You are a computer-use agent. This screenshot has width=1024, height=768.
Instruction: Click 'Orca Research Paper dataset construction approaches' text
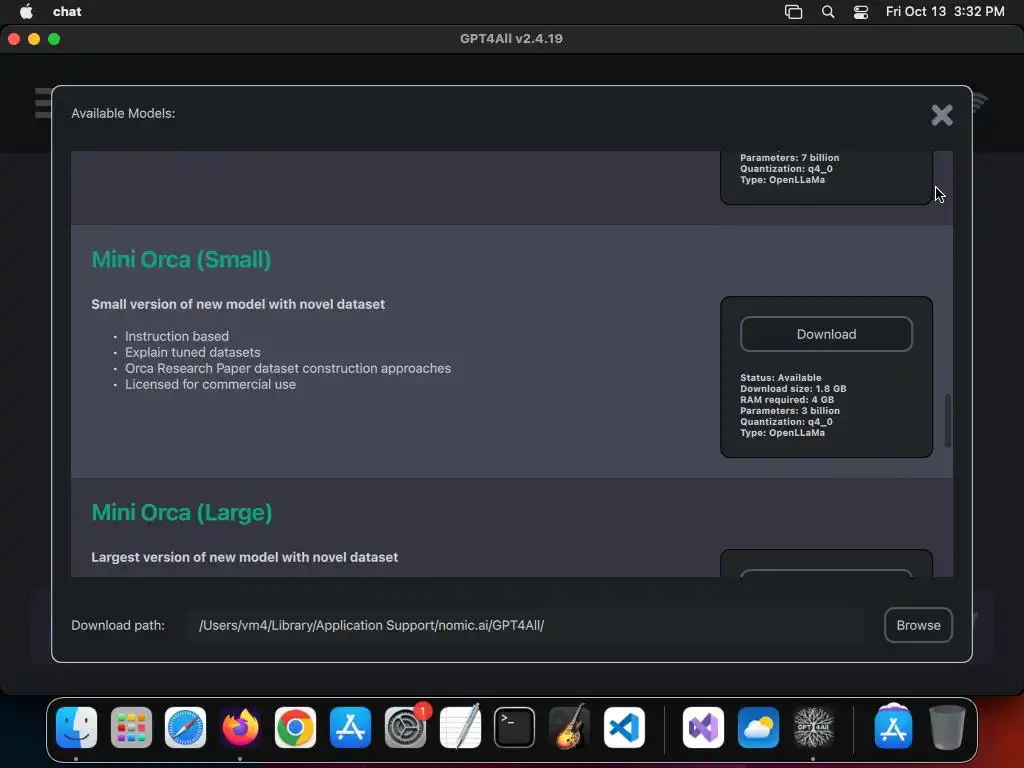point(288,368)
